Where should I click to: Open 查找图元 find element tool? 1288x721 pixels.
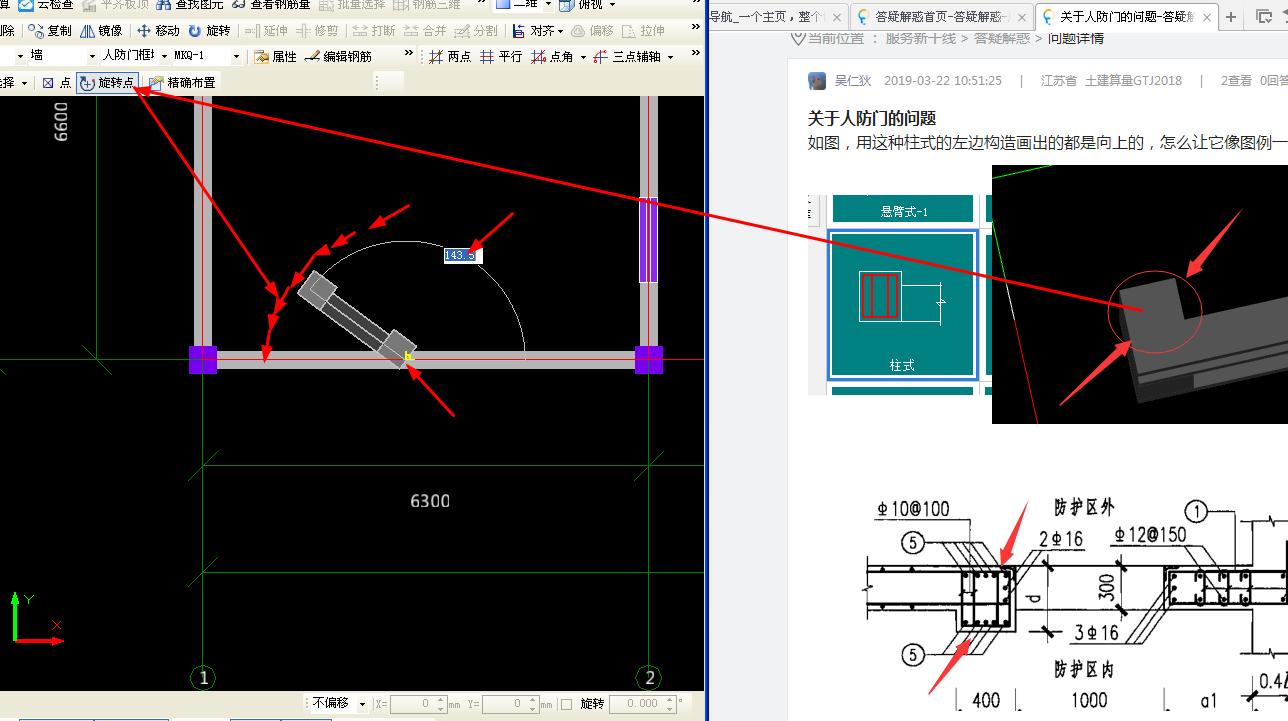(x=190, y=5)
